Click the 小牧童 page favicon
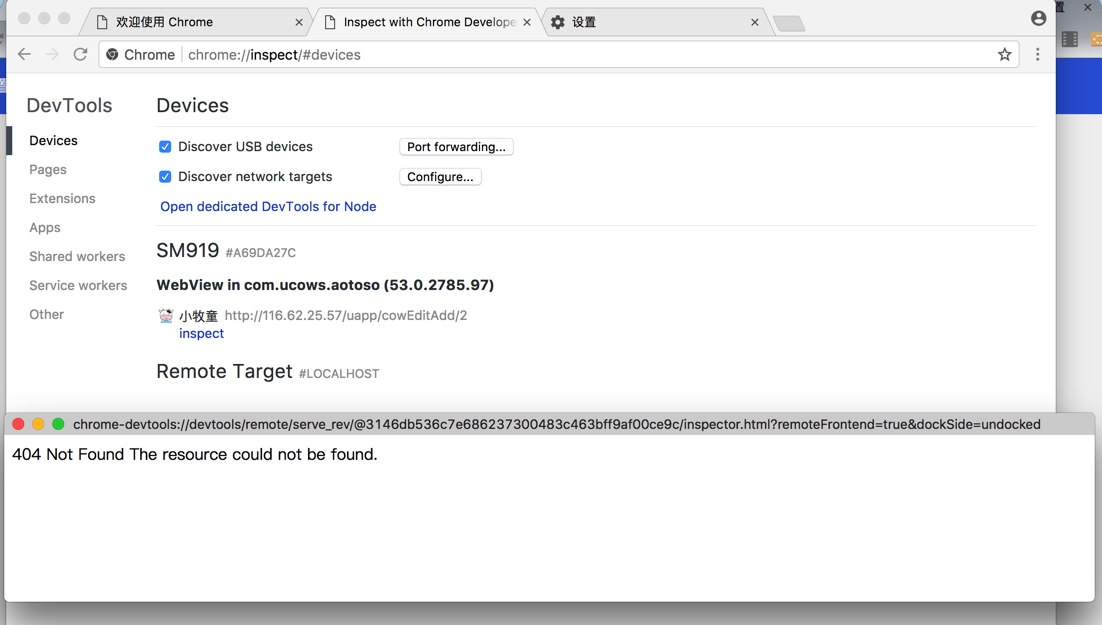 click(x=166, y=316)
